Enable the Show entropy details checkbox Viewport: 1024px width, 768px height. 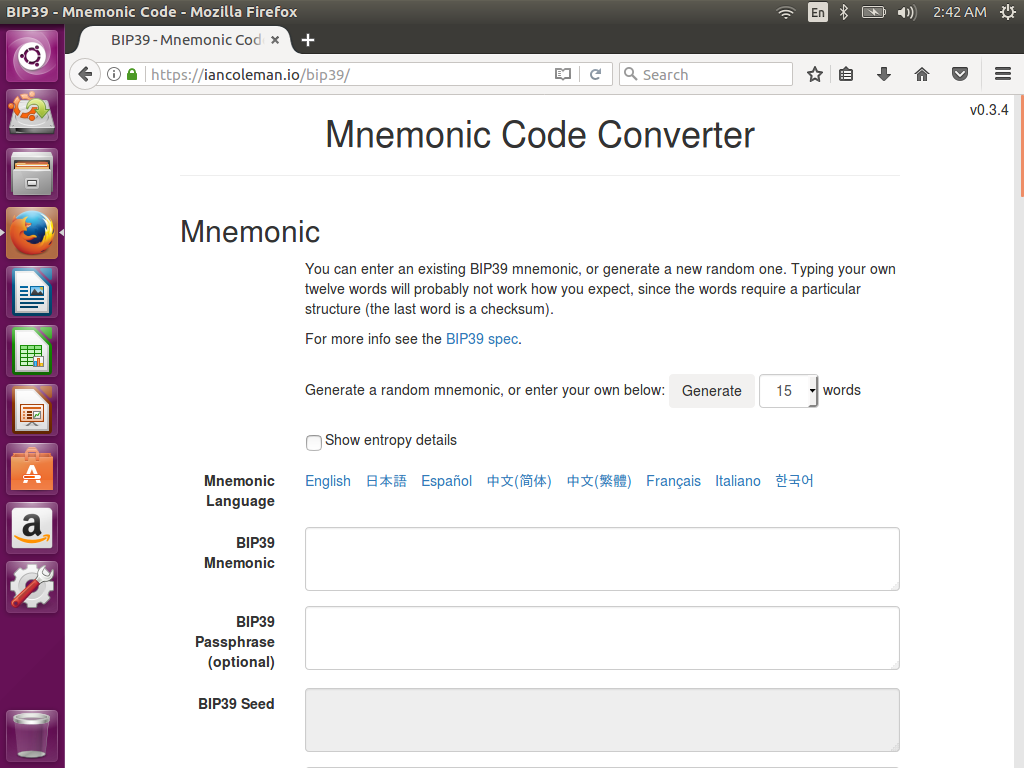(313, 441)
